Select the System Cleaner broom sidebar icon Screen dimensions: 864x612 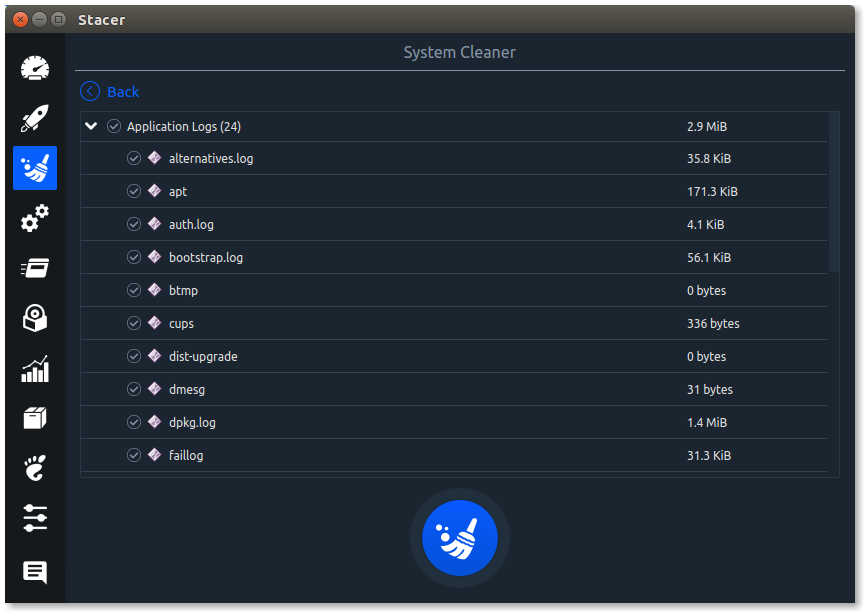(35, 168)
